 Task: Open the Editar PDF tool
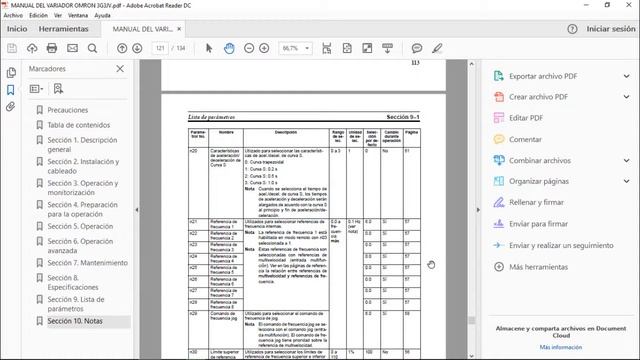(526, 118)
